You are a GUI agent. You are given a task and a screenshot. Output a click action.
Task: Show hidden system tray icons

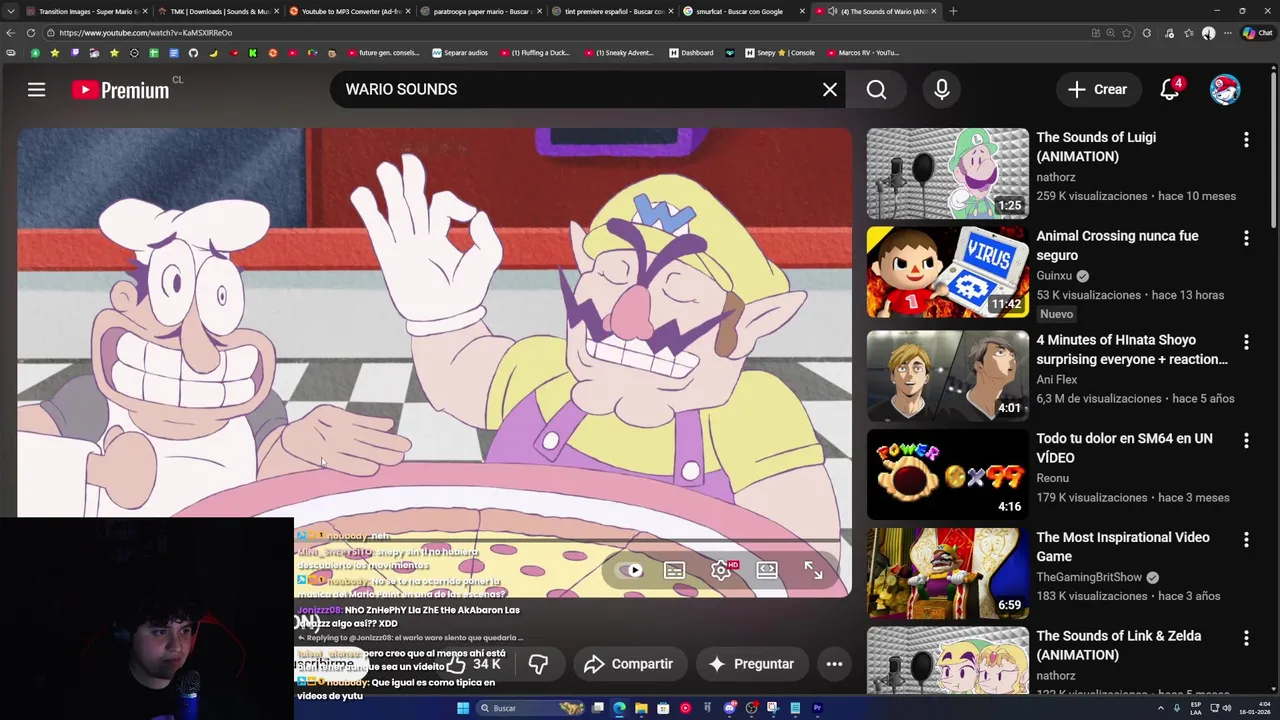click(x=1161, y=708)
